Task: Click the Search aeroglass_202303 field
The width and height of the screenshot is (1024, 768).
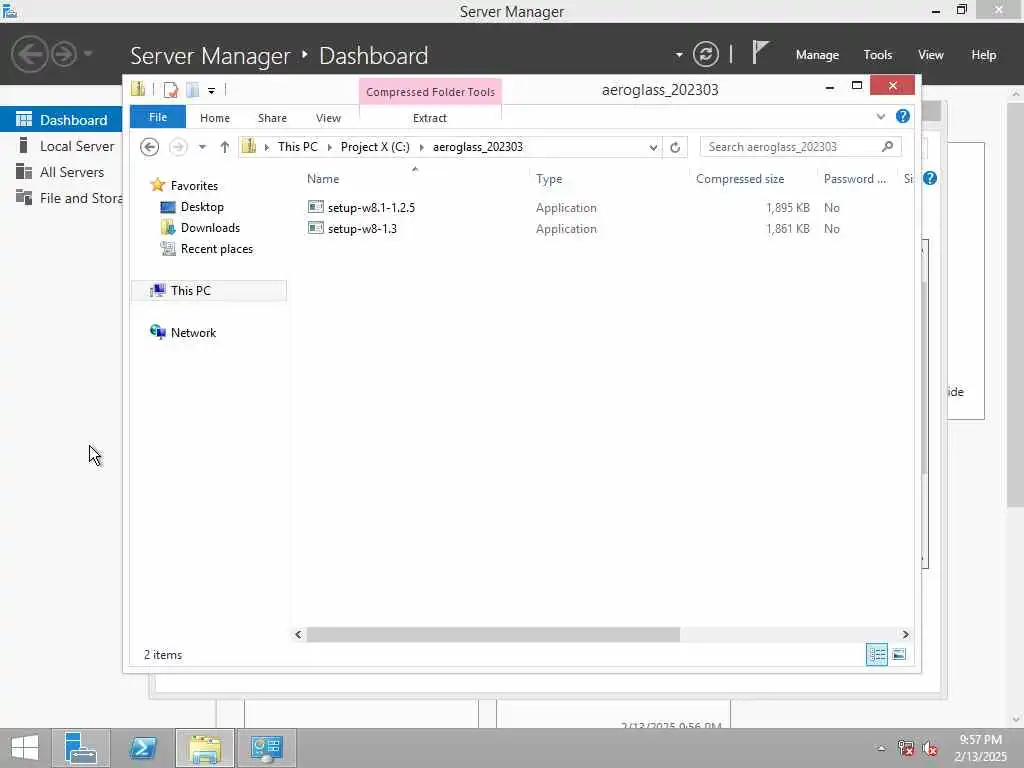Action: [801, 147]
